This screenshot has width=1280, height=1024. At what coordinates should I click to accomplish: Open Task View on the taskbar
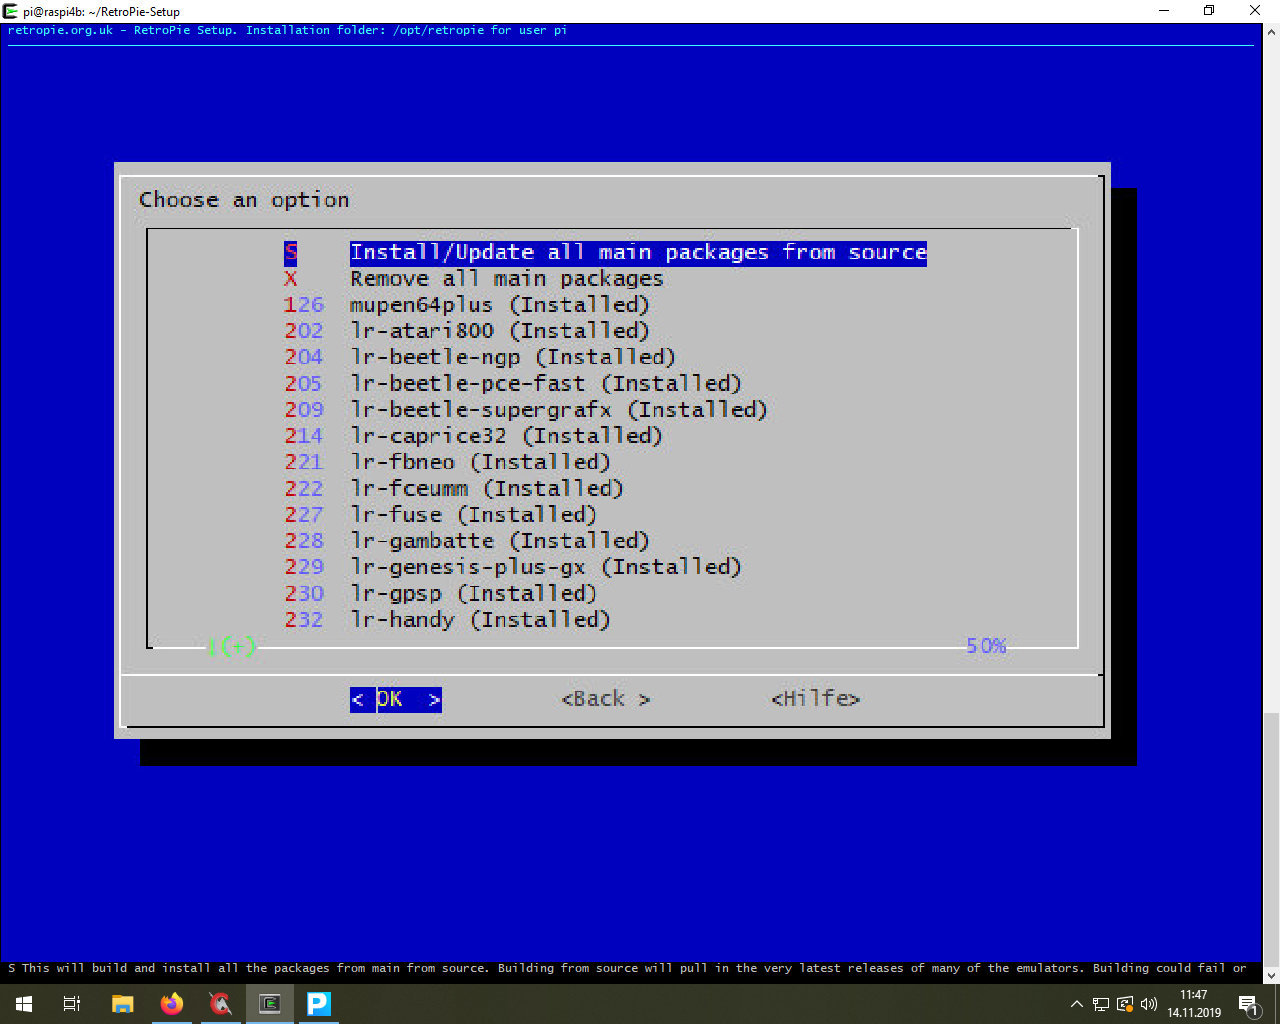click(72, 1004)
